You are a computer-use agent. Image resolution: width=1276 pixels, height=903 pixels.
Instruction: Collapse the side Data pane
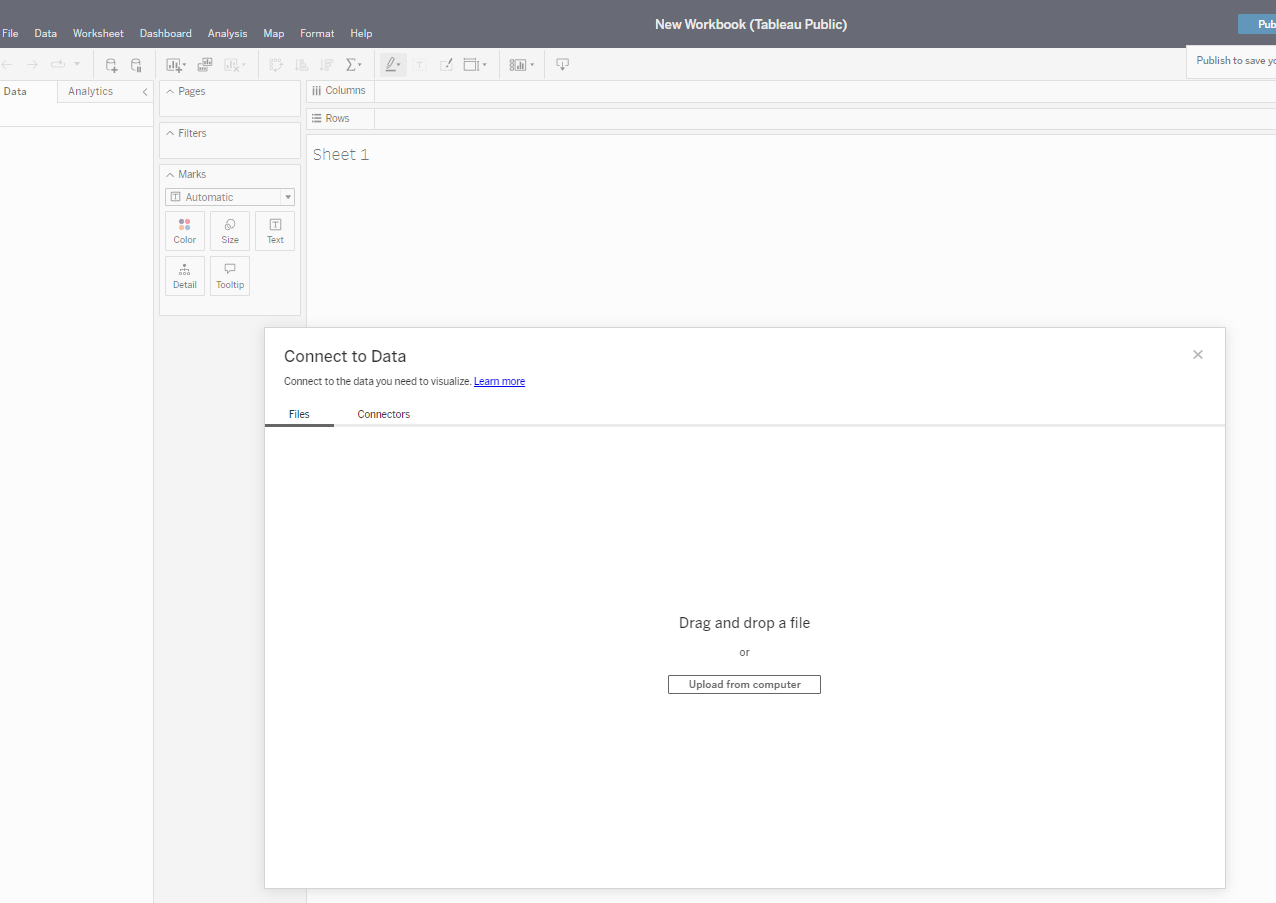(x=144, y=92)
